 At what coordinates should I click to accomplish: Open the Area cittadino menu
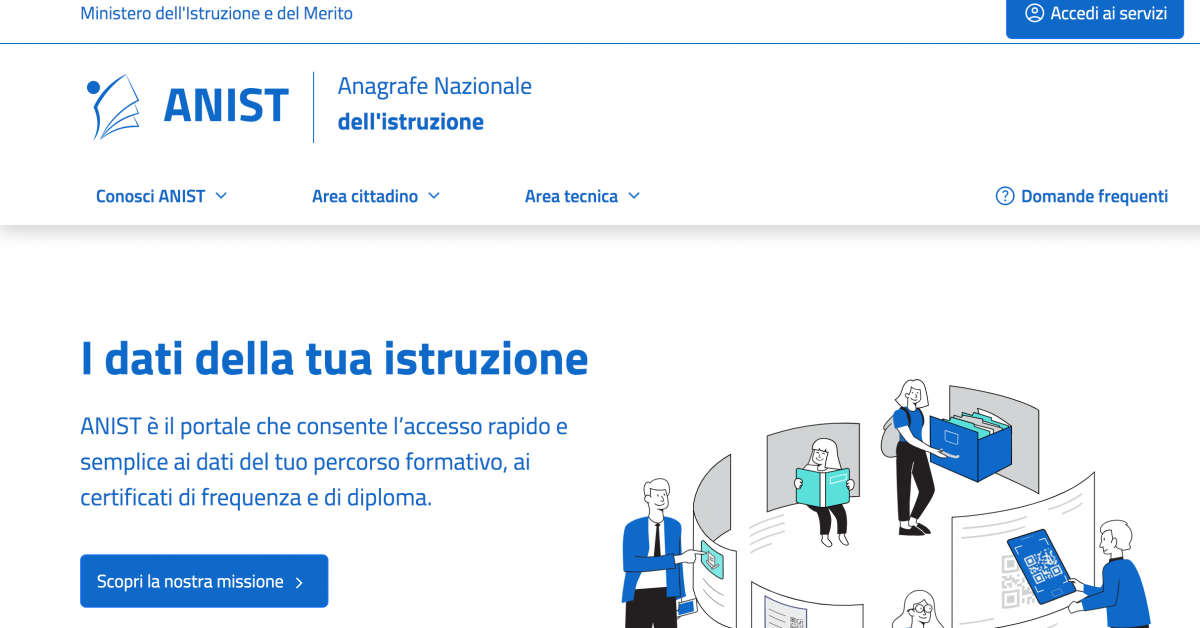(376, 196)
